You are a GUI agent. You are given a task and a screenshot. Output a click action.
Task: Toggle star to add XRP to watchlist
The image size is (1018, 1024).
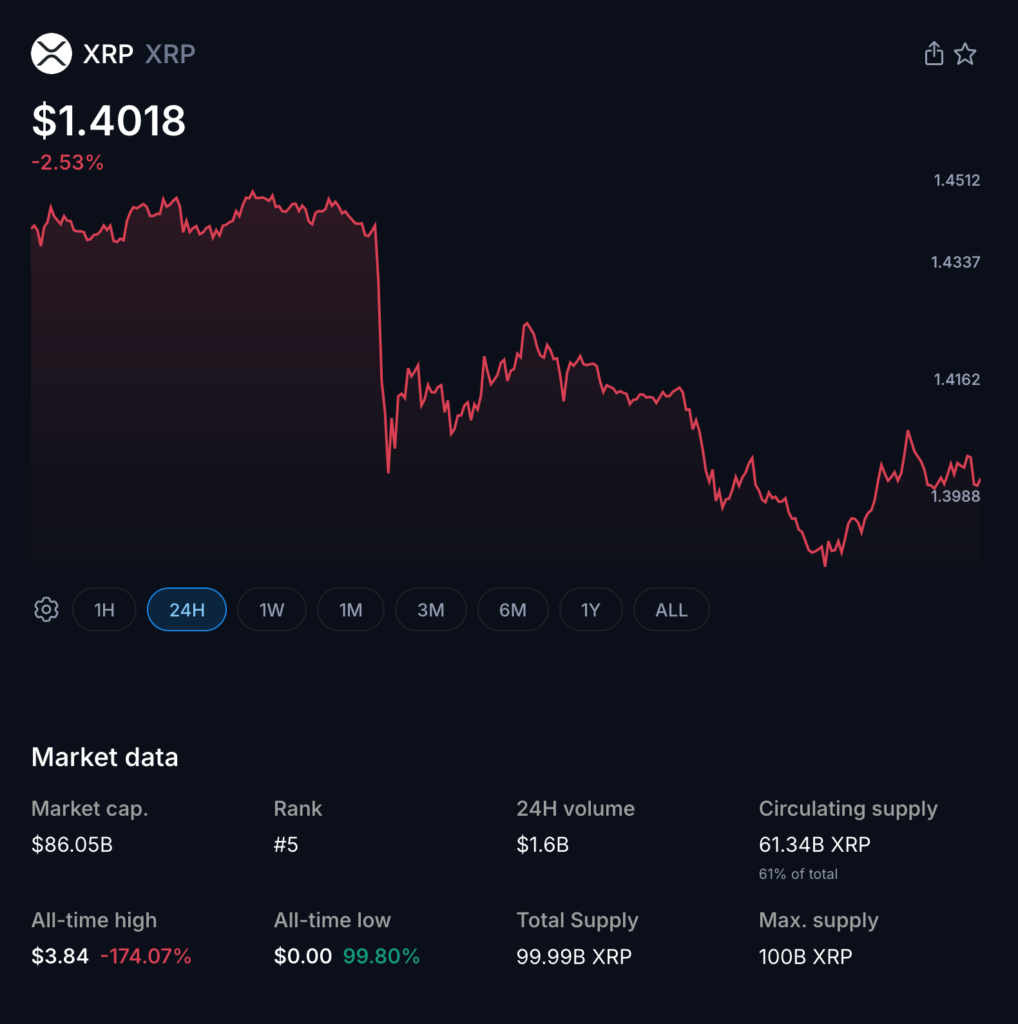coord(966,53)
